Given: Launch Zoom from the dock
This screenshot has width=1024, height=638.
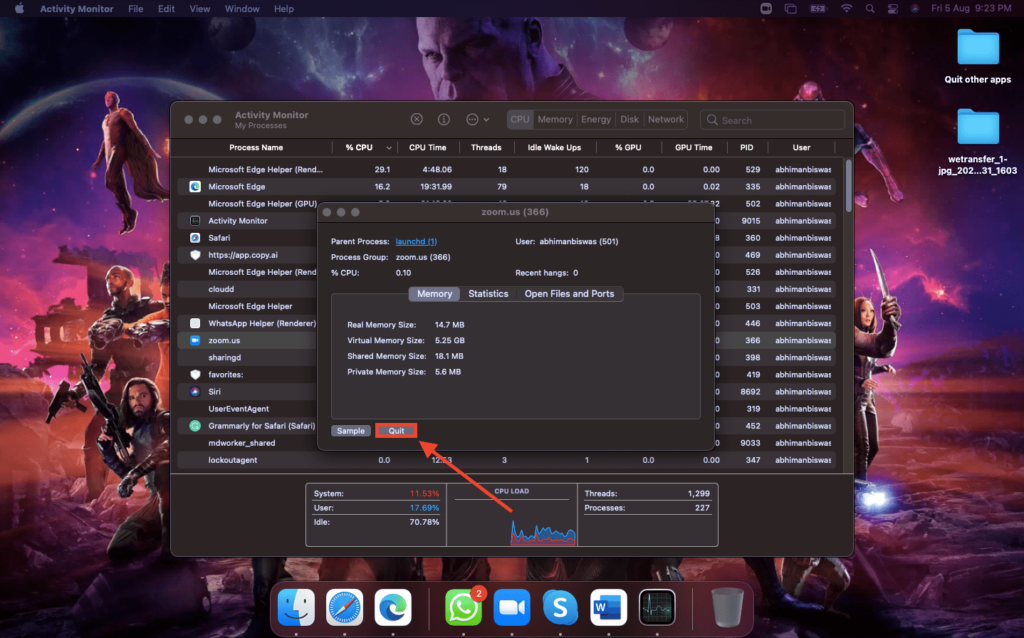Looking at the screenshot, I should 512,607.
